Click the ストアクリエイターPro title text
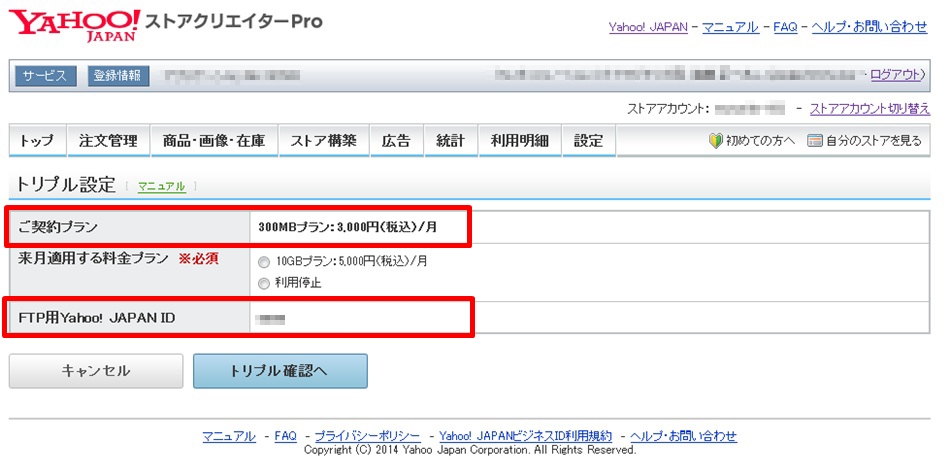This screenshot has height=475, width=950. [234, 21]
